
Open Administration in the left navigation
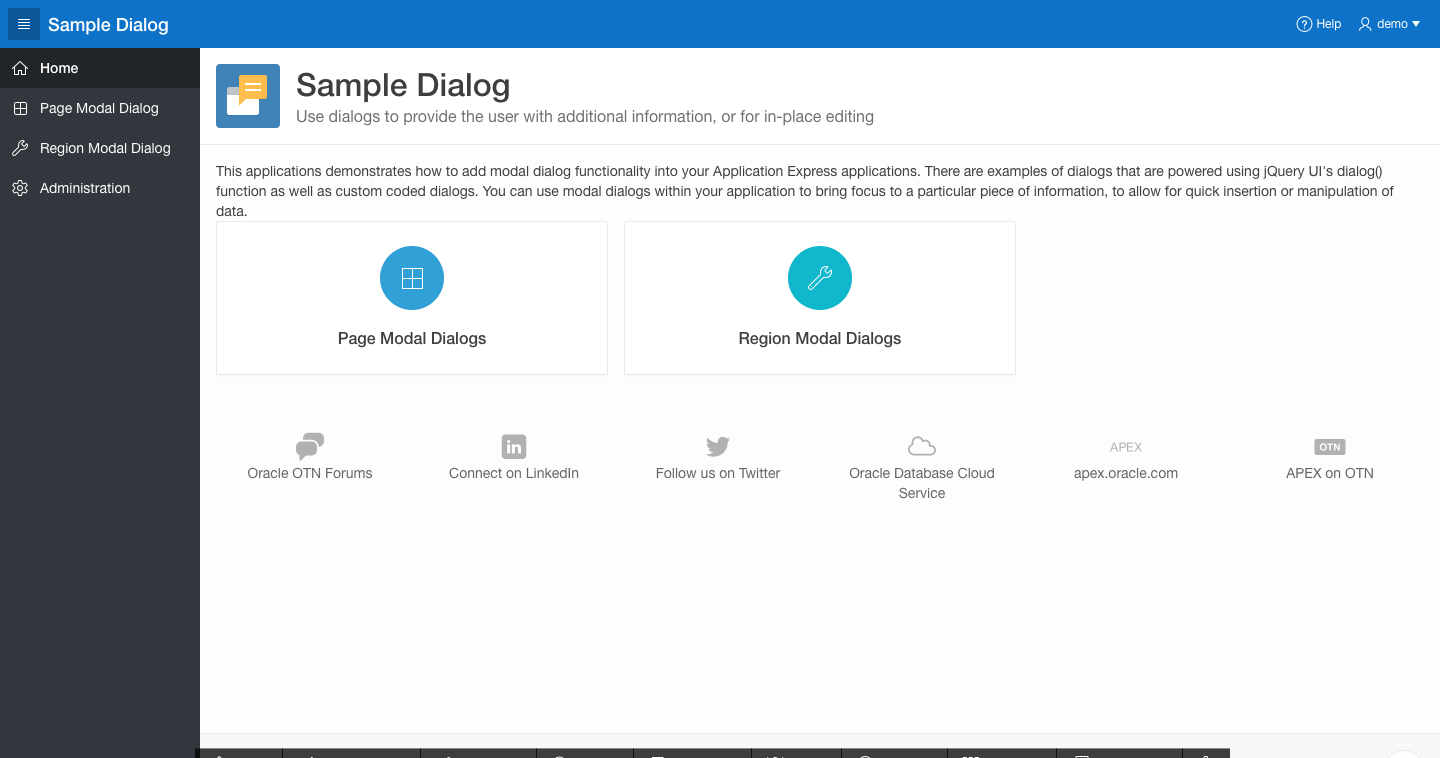85,188
